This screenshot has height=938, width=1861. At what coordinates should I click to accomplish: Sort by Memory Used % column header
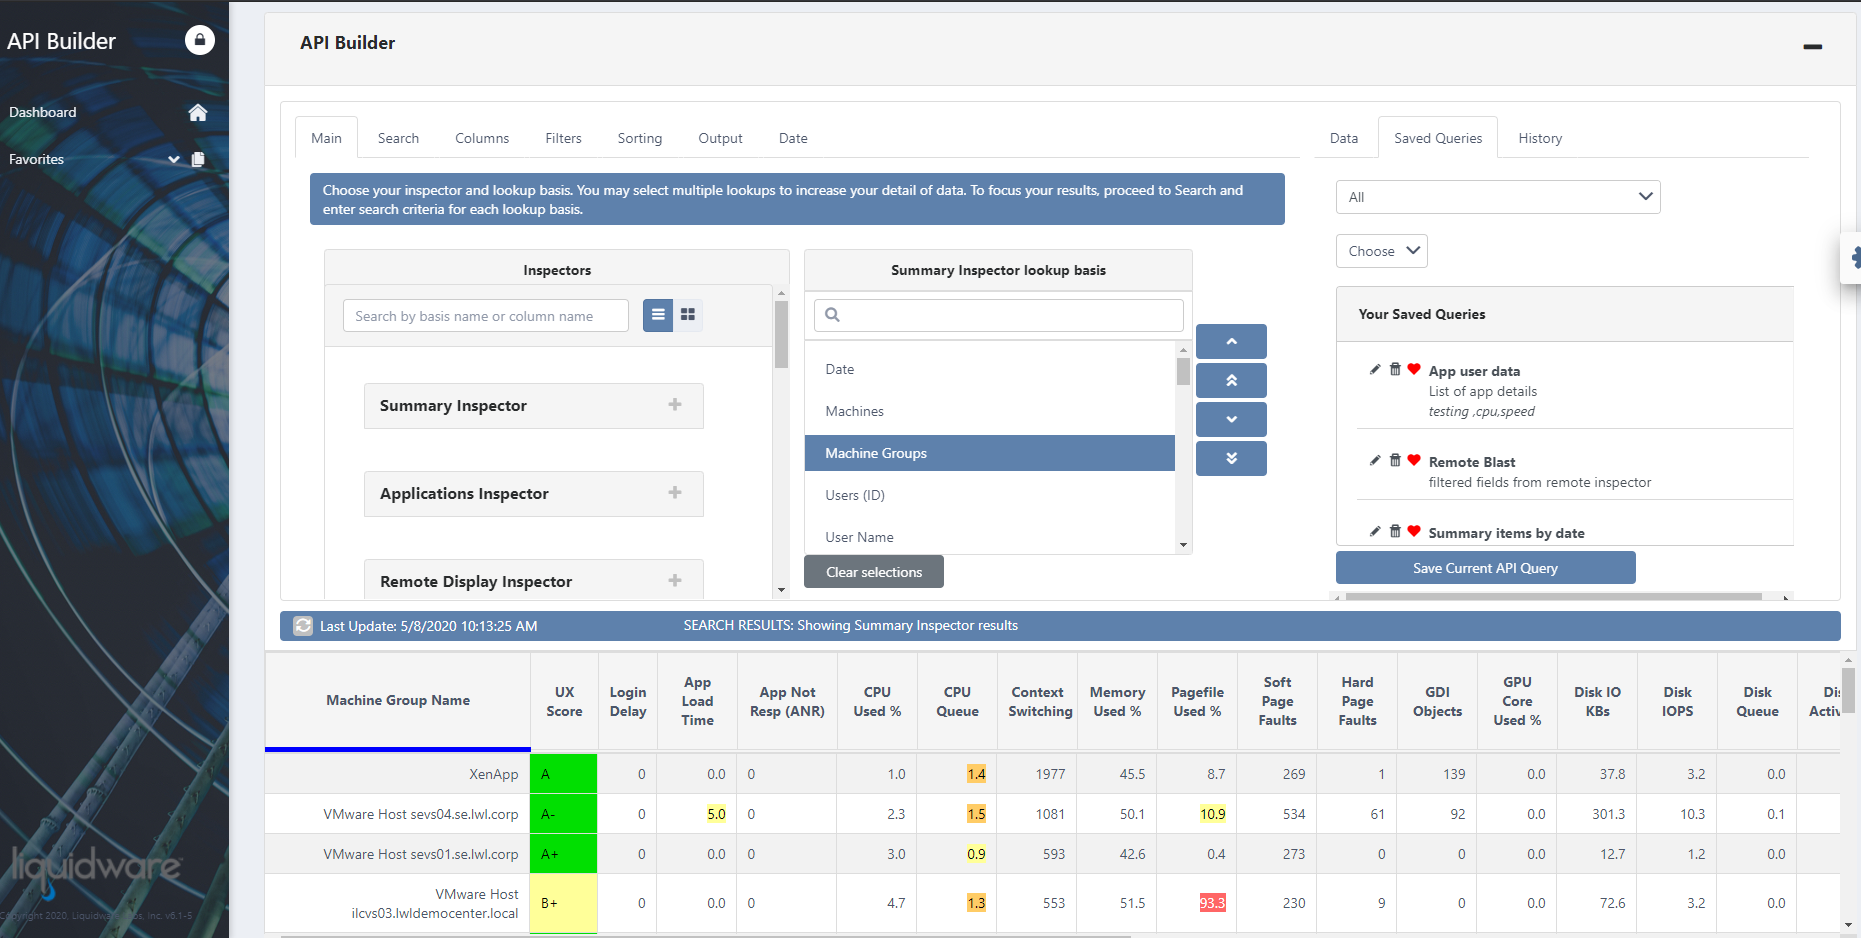point(1117,701)
